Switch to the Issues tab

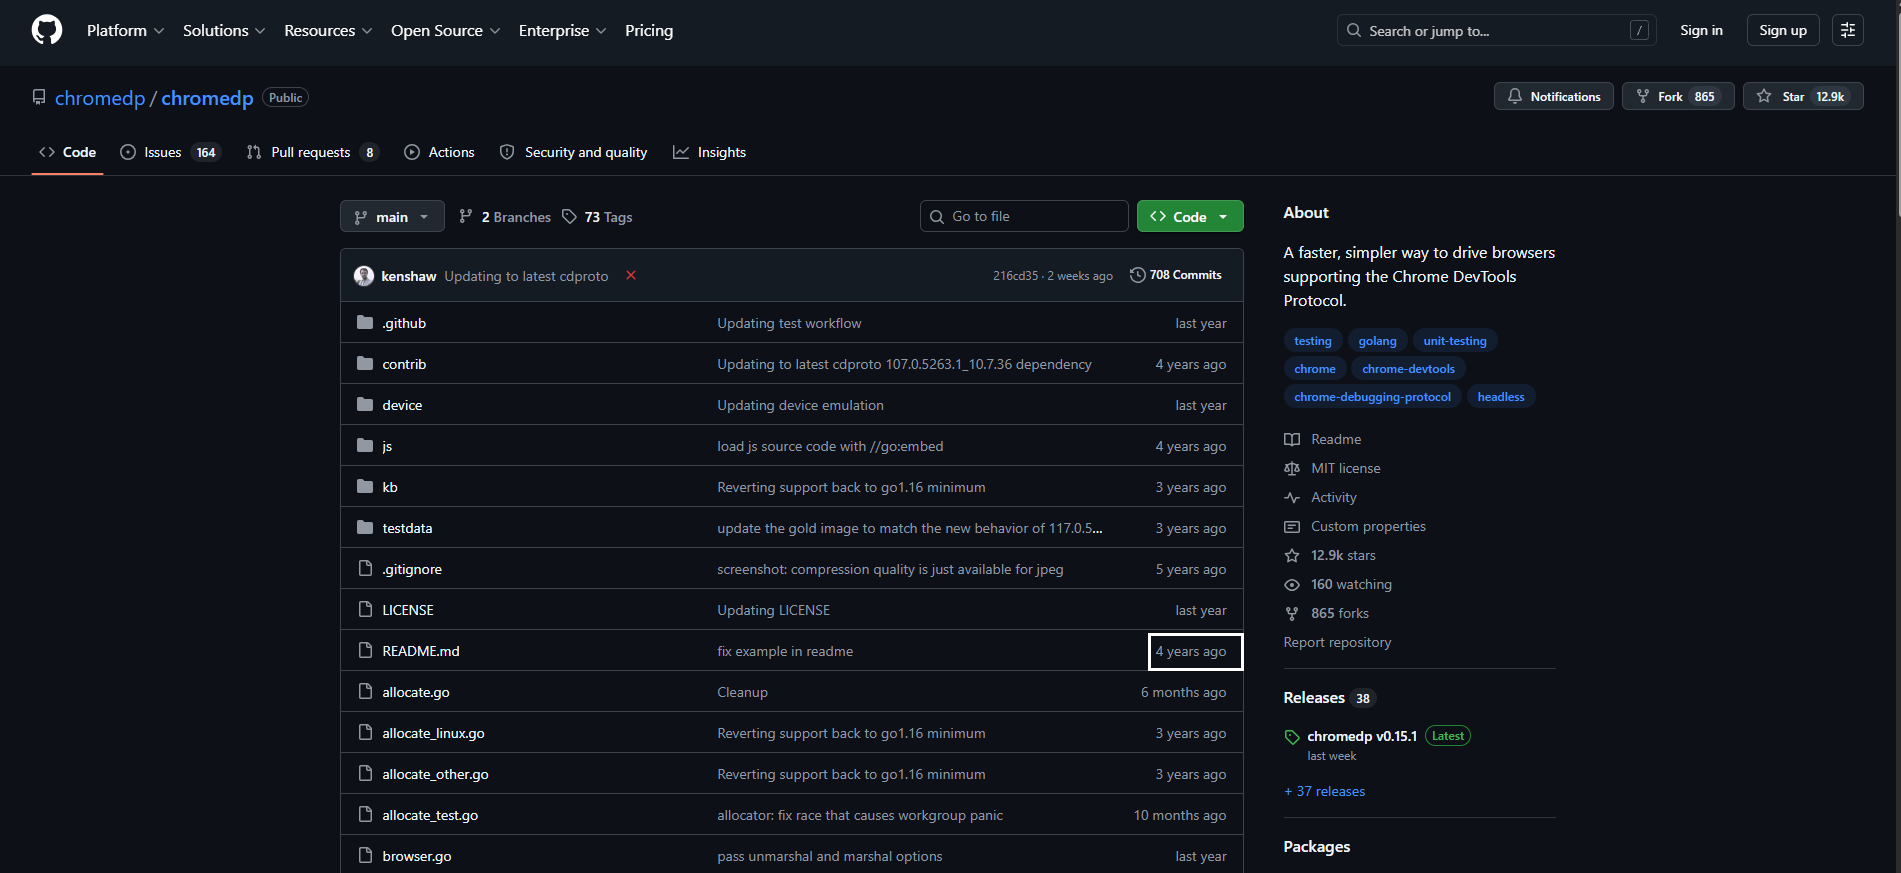[169, 152]
